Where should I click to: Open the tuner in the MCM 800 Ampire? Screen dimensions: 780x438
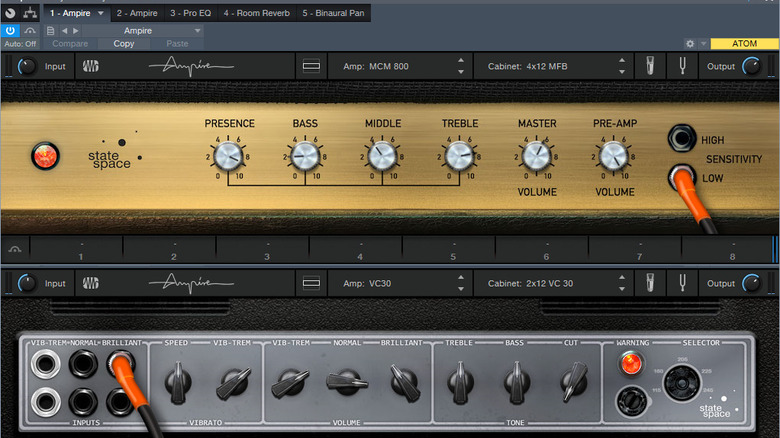point(682,67)
